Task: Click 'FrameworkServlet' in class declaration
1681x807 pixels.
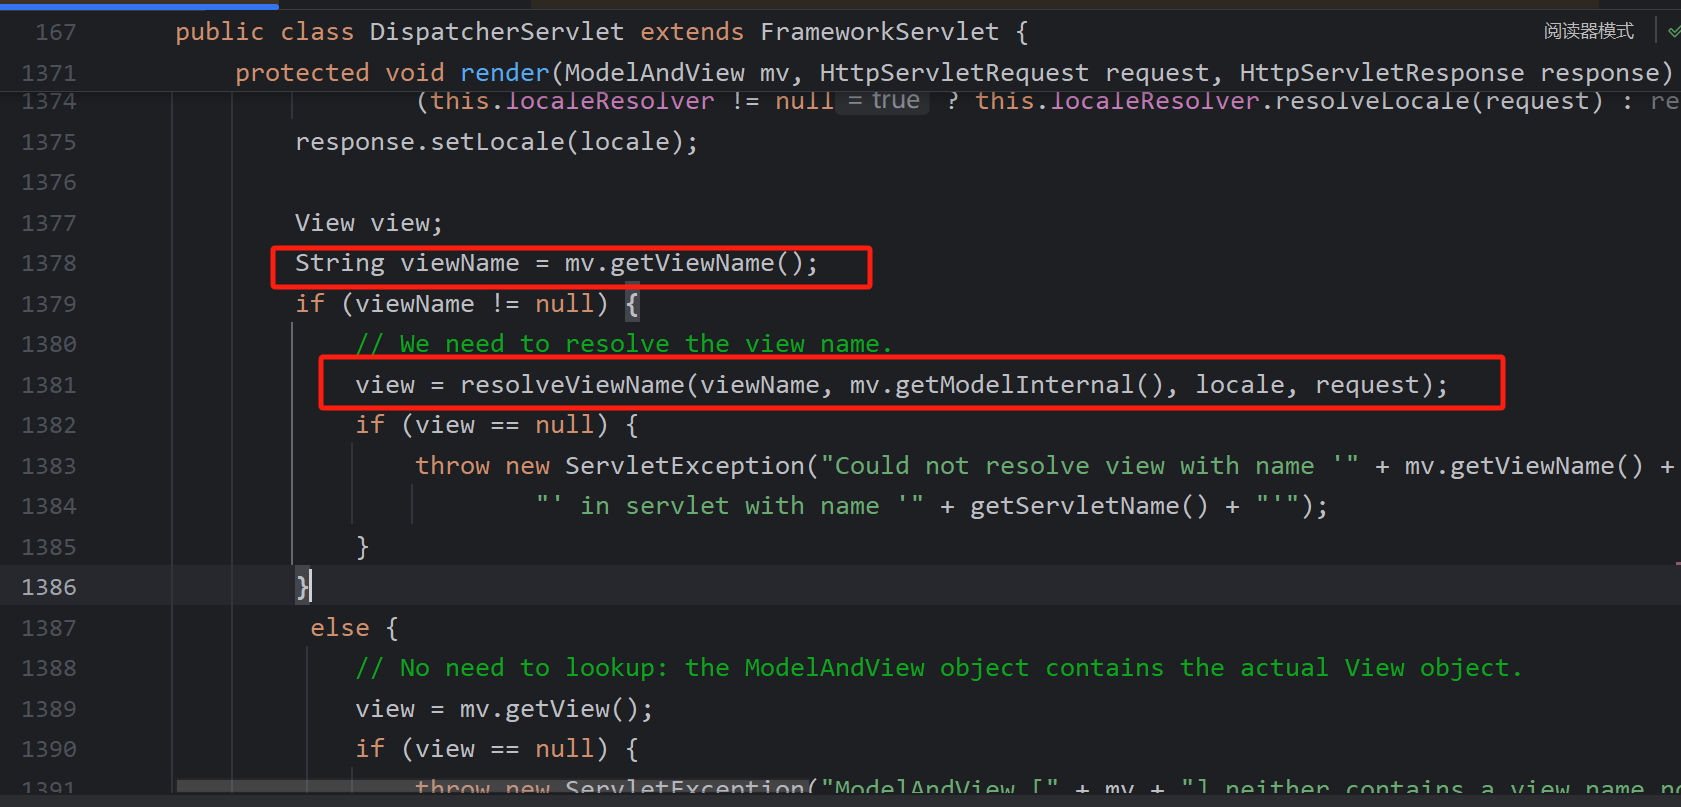Action: click(x=879, y=32)
